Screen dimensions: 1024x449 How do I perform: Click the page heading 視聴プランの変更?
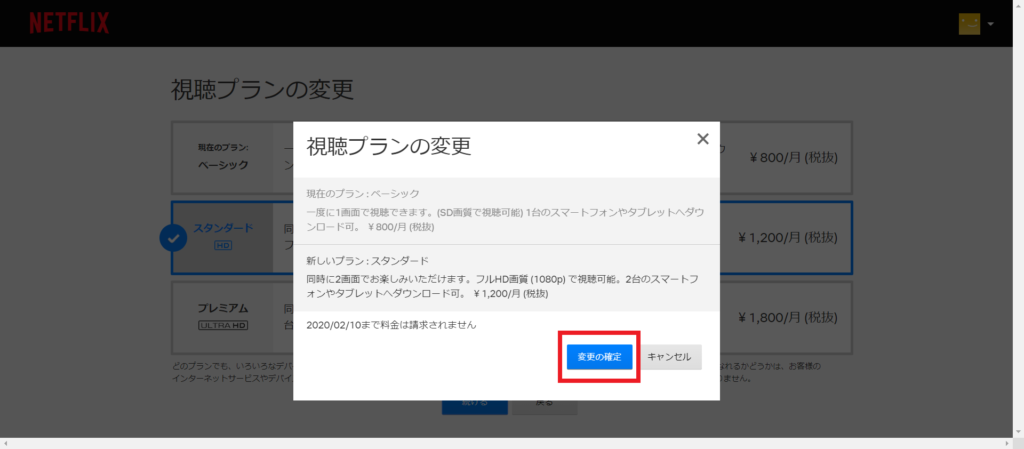point(263,89)
